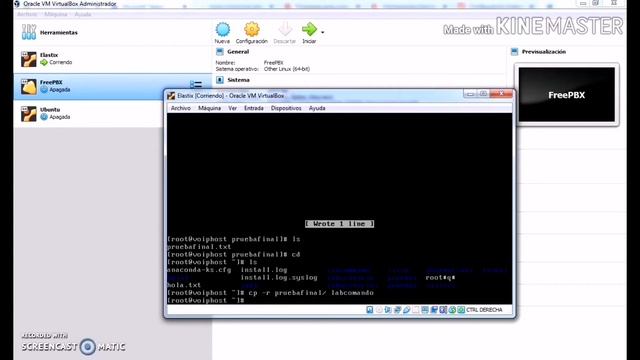Click the Elastix machine OS icon
The height and width of the screenshot is (360, 640).
tap(29, 59)
